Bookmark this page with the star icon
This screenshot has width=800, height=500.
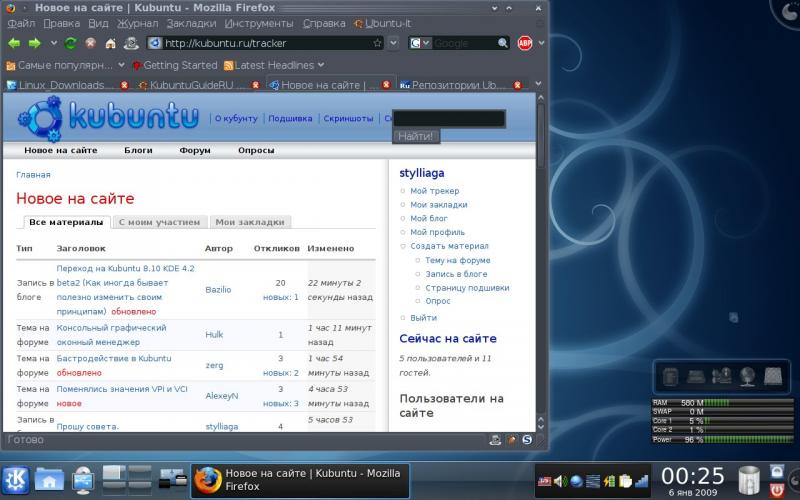click(x=377, y=43)
